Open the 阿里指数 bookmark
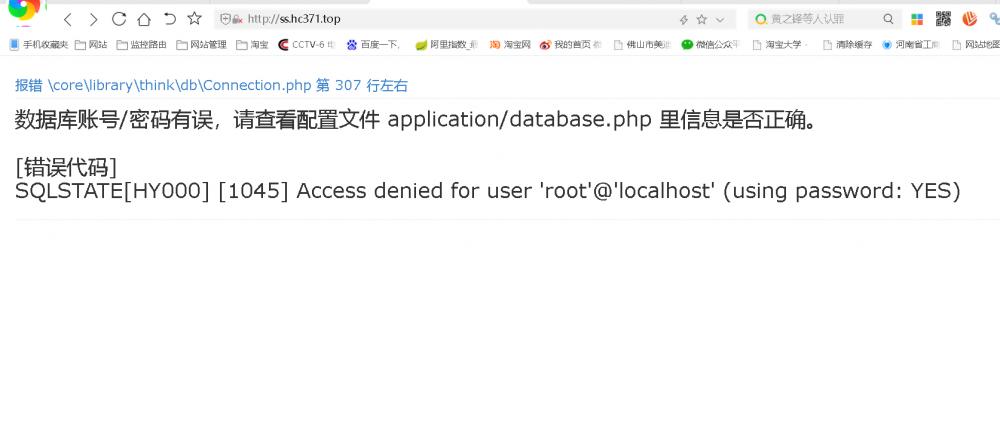 pos(446,45)
